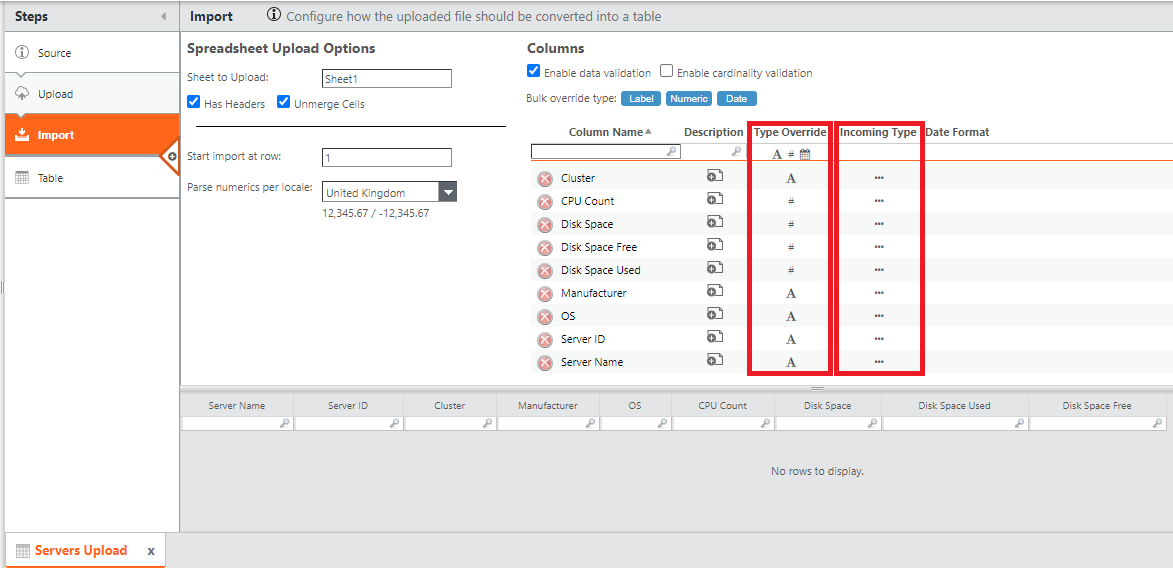Click the Date Format column header
This screenshot has height=568, width=1173.
(958, 132)
